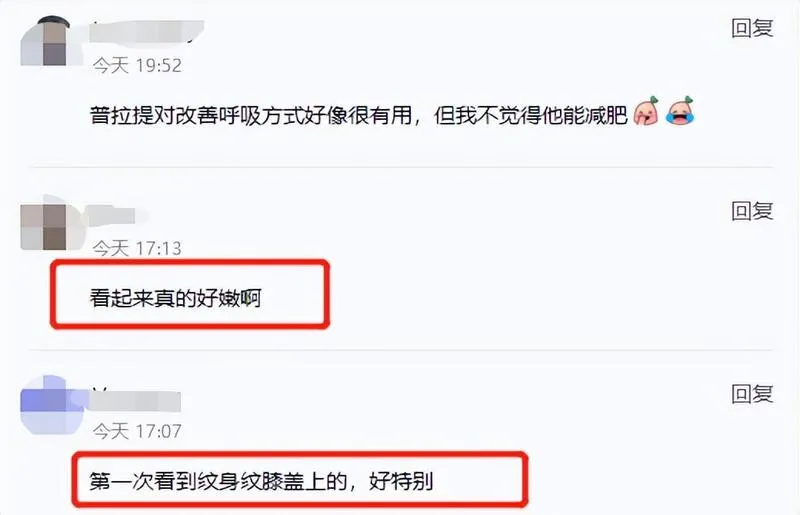
Task: Open the blurred username above 今天 17:07
Action: [x=135, y=401]
